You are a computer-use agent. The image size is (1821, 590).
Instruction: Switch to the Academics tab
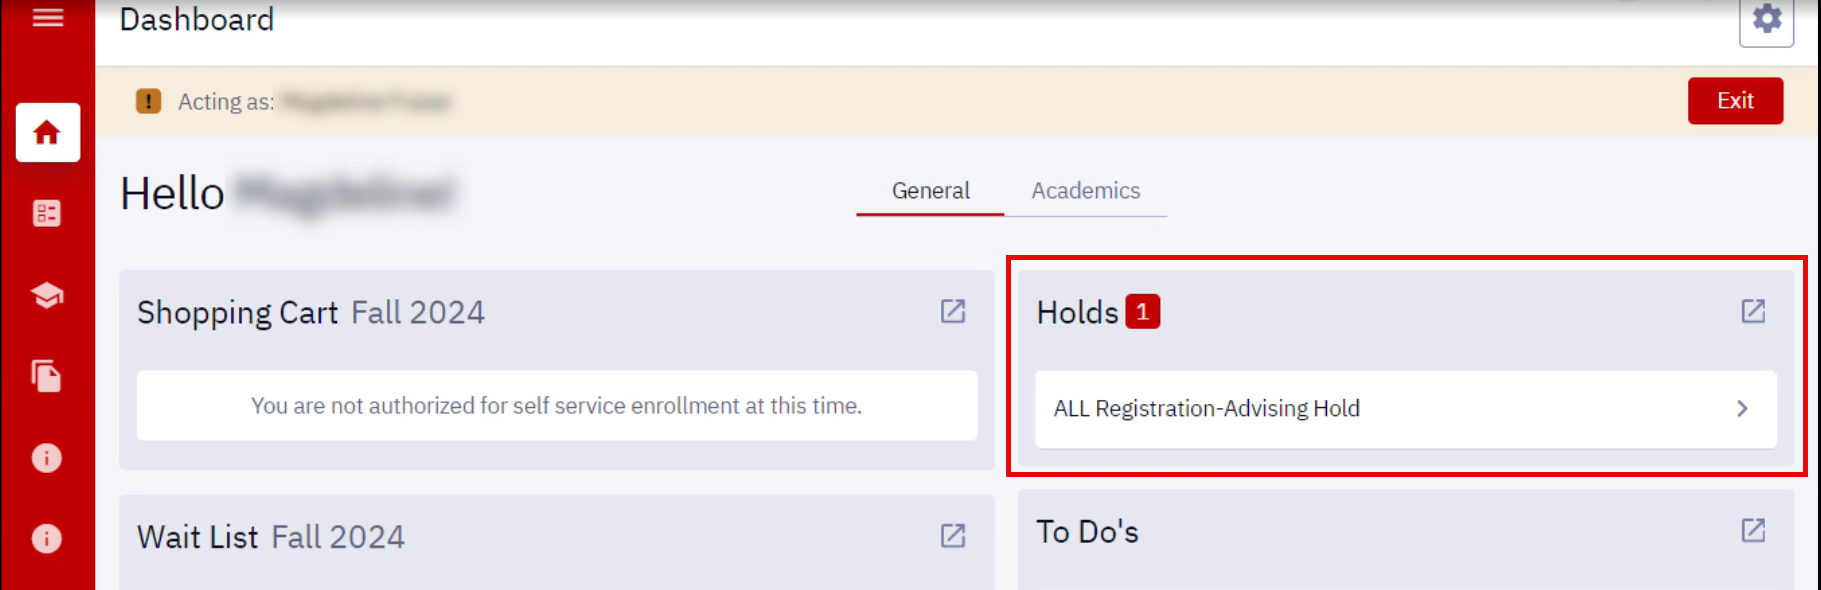coord(1085,191)
